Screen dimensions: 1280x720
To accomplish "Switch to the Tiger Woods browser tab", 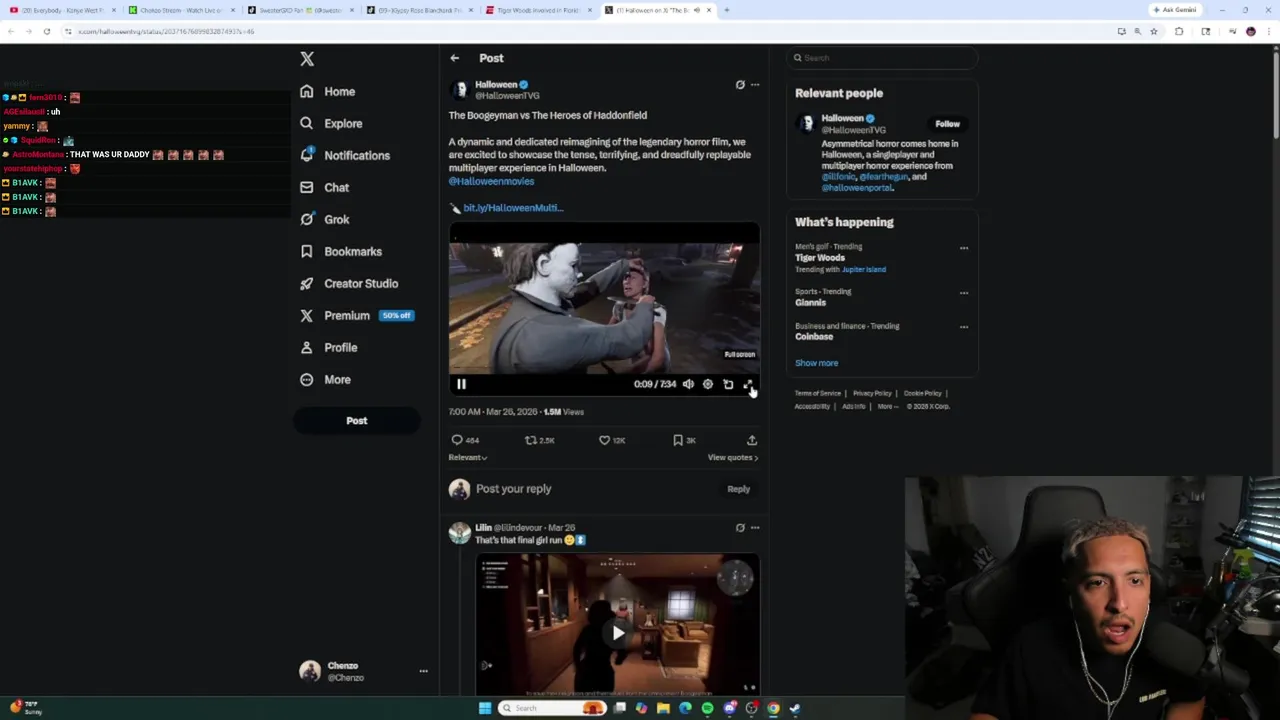I will coord(538,10).
